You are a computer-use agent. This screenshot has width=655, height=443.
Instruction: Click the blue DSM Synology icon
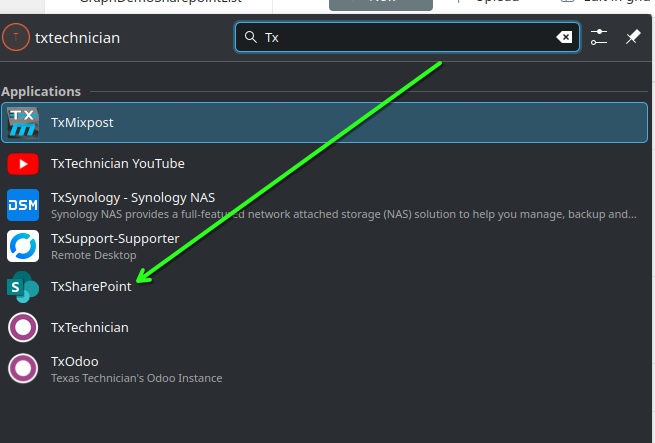pos(23,204)
